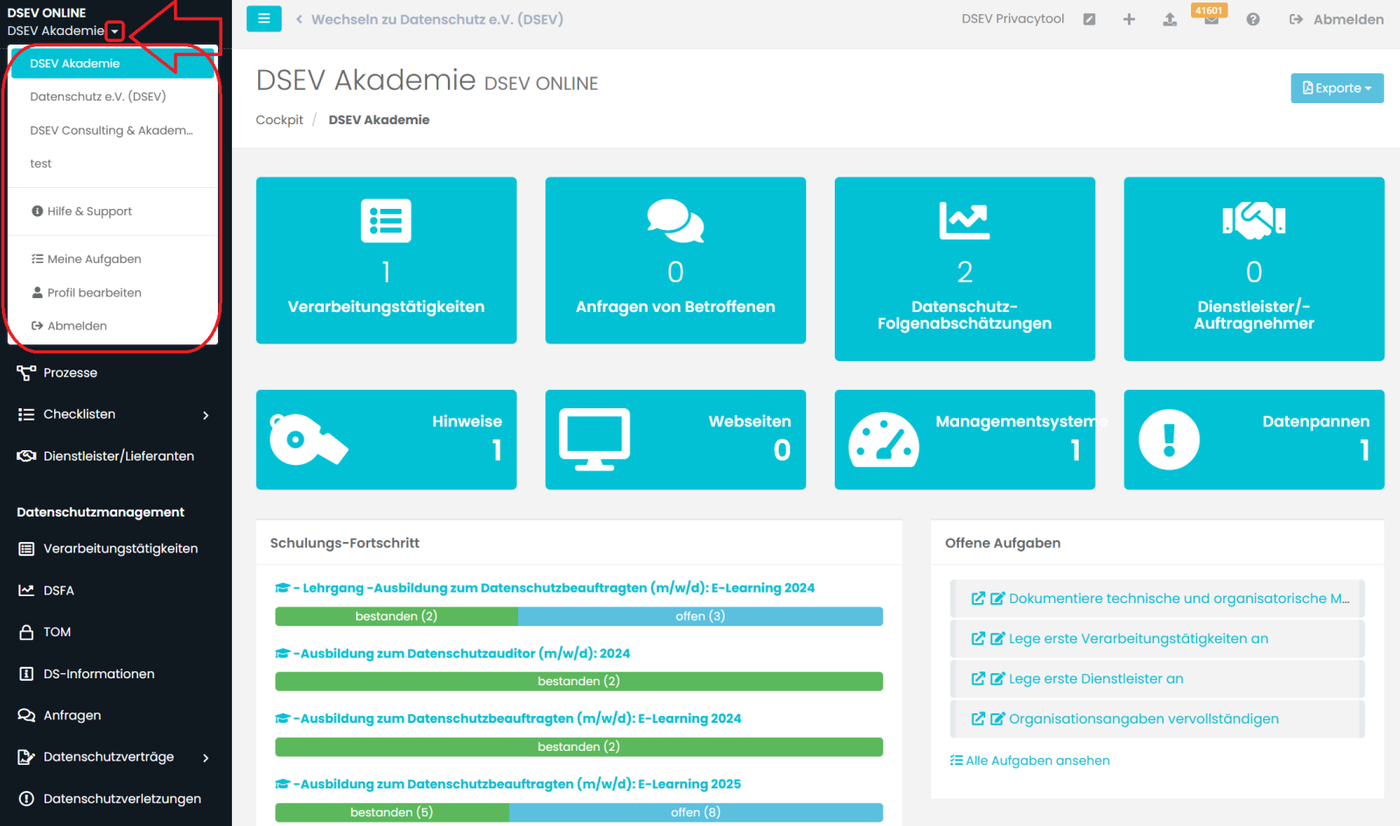Choose Profil bearbeiten in the dropdown menu
Viewport: 1400px width, 826px height.
coord(113,293)
